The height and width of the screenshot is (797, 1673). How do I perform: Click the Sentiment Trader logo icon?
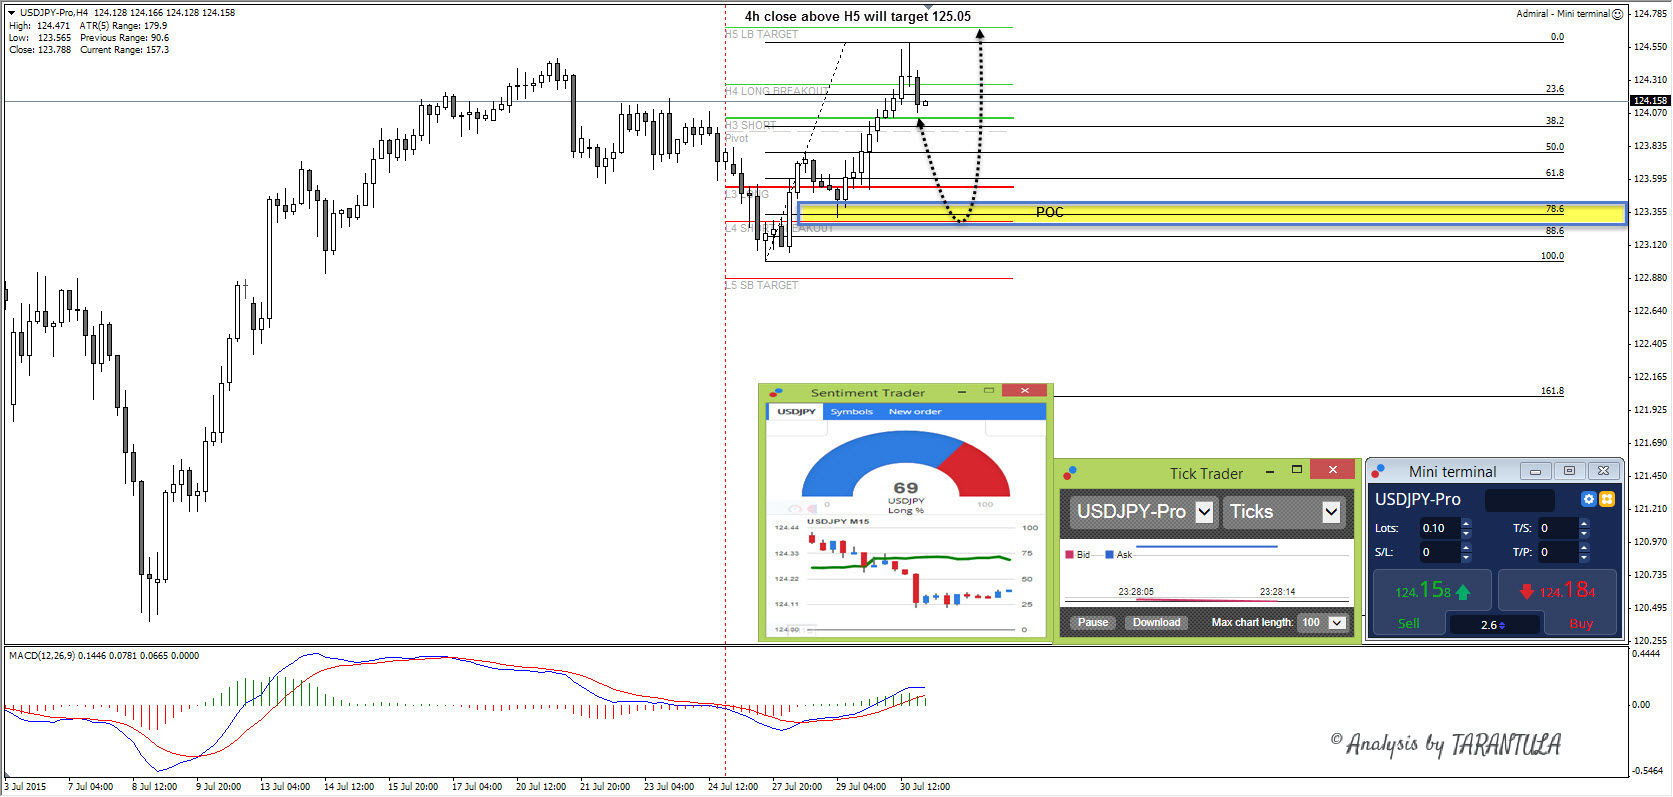[x=775, y=392]
